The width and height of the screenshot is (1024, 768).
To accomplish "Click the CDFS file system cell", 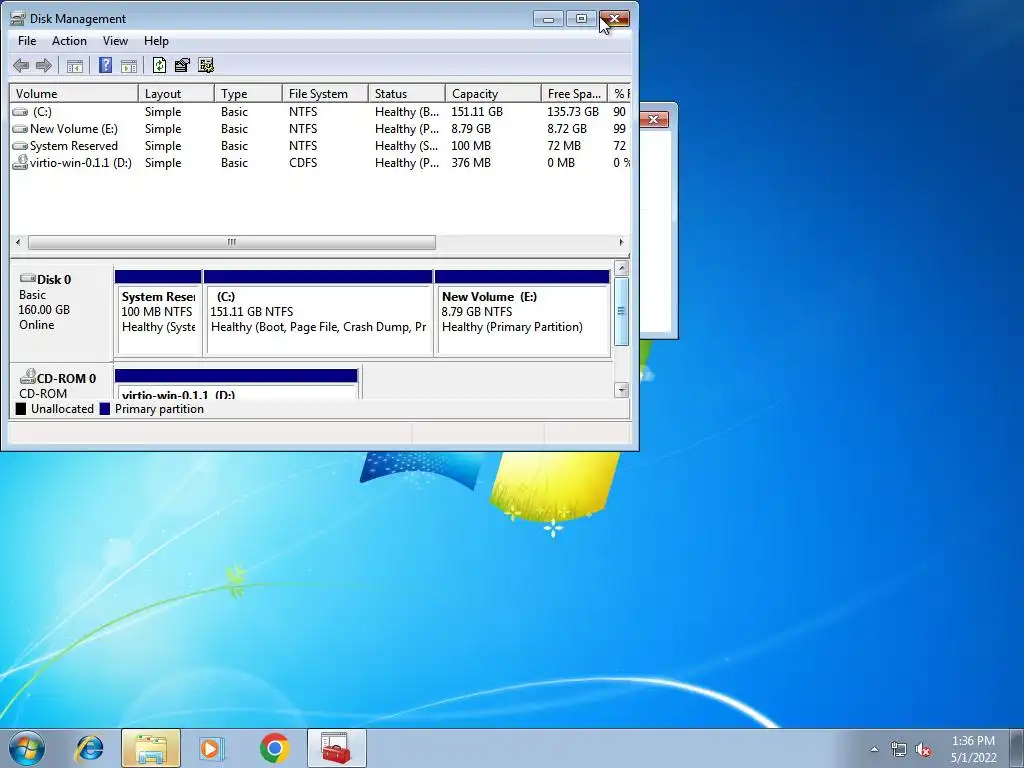I will point(303,163).
